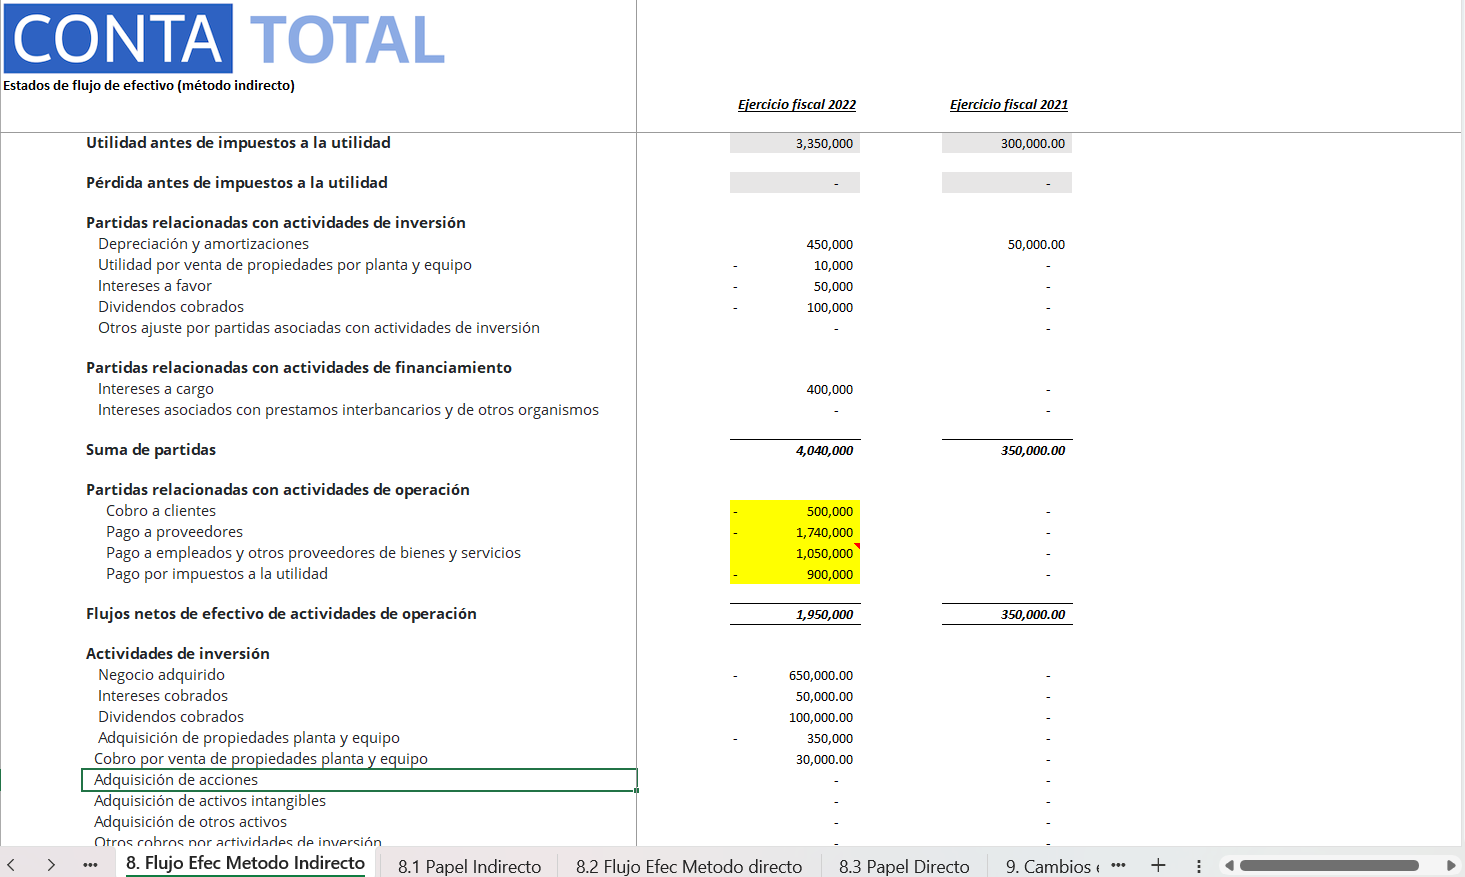The height and width of the screenshot is (877, 1465).
Task: Select the Adquisición de acciones cell
Action: [x=358, y=780]
